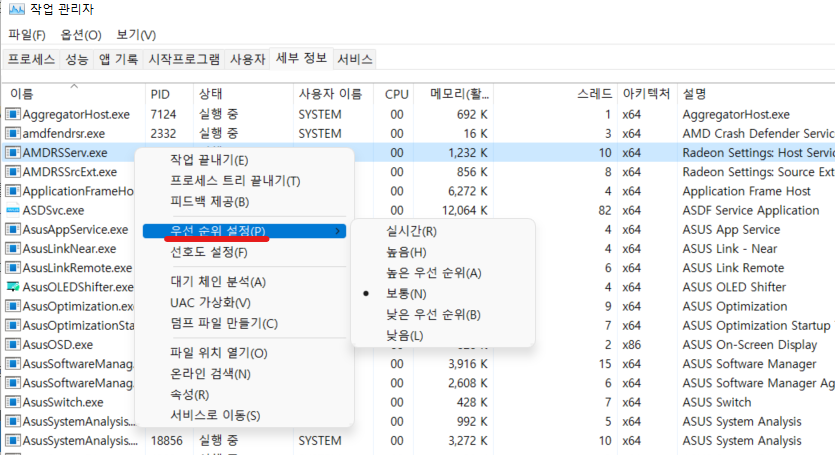Click PID 18856 cell
Viewport: 835px width, 455px height.
[167, 441]
